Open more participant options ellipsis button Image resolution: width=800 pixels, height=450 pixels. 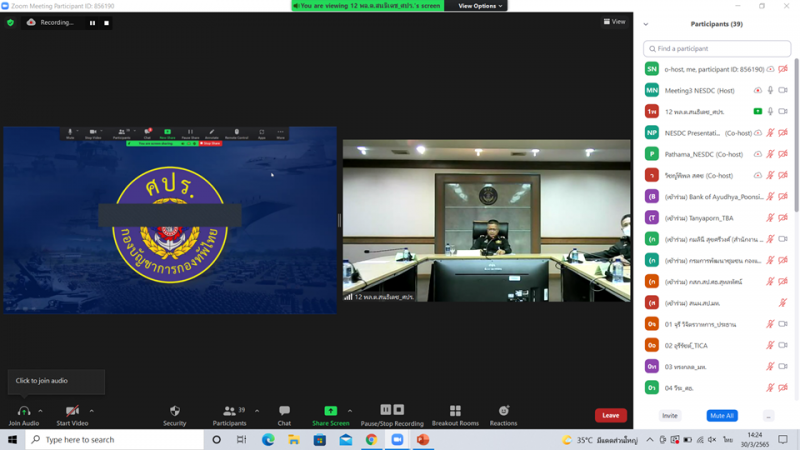768,416
